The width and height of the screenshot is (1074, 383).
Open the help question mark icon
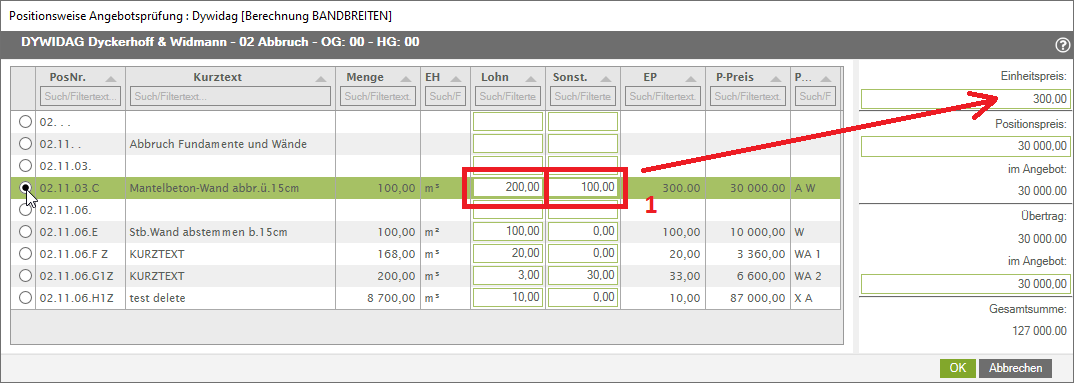pos(1062,45)
